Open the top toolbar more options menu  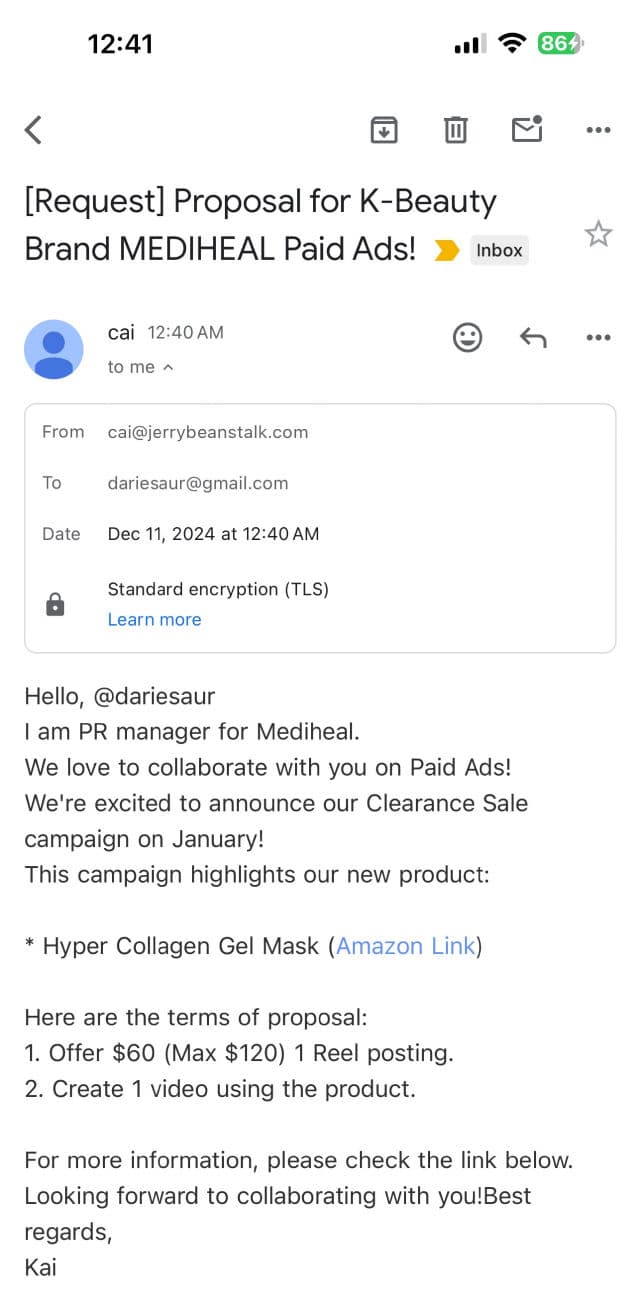click(598, 130)
